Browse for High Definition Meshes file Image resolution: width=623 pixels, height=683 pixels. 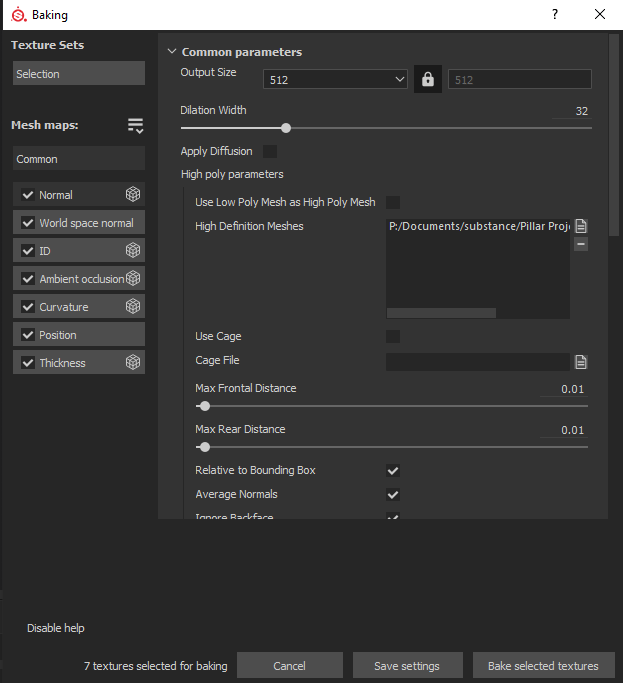click(581, 226)
